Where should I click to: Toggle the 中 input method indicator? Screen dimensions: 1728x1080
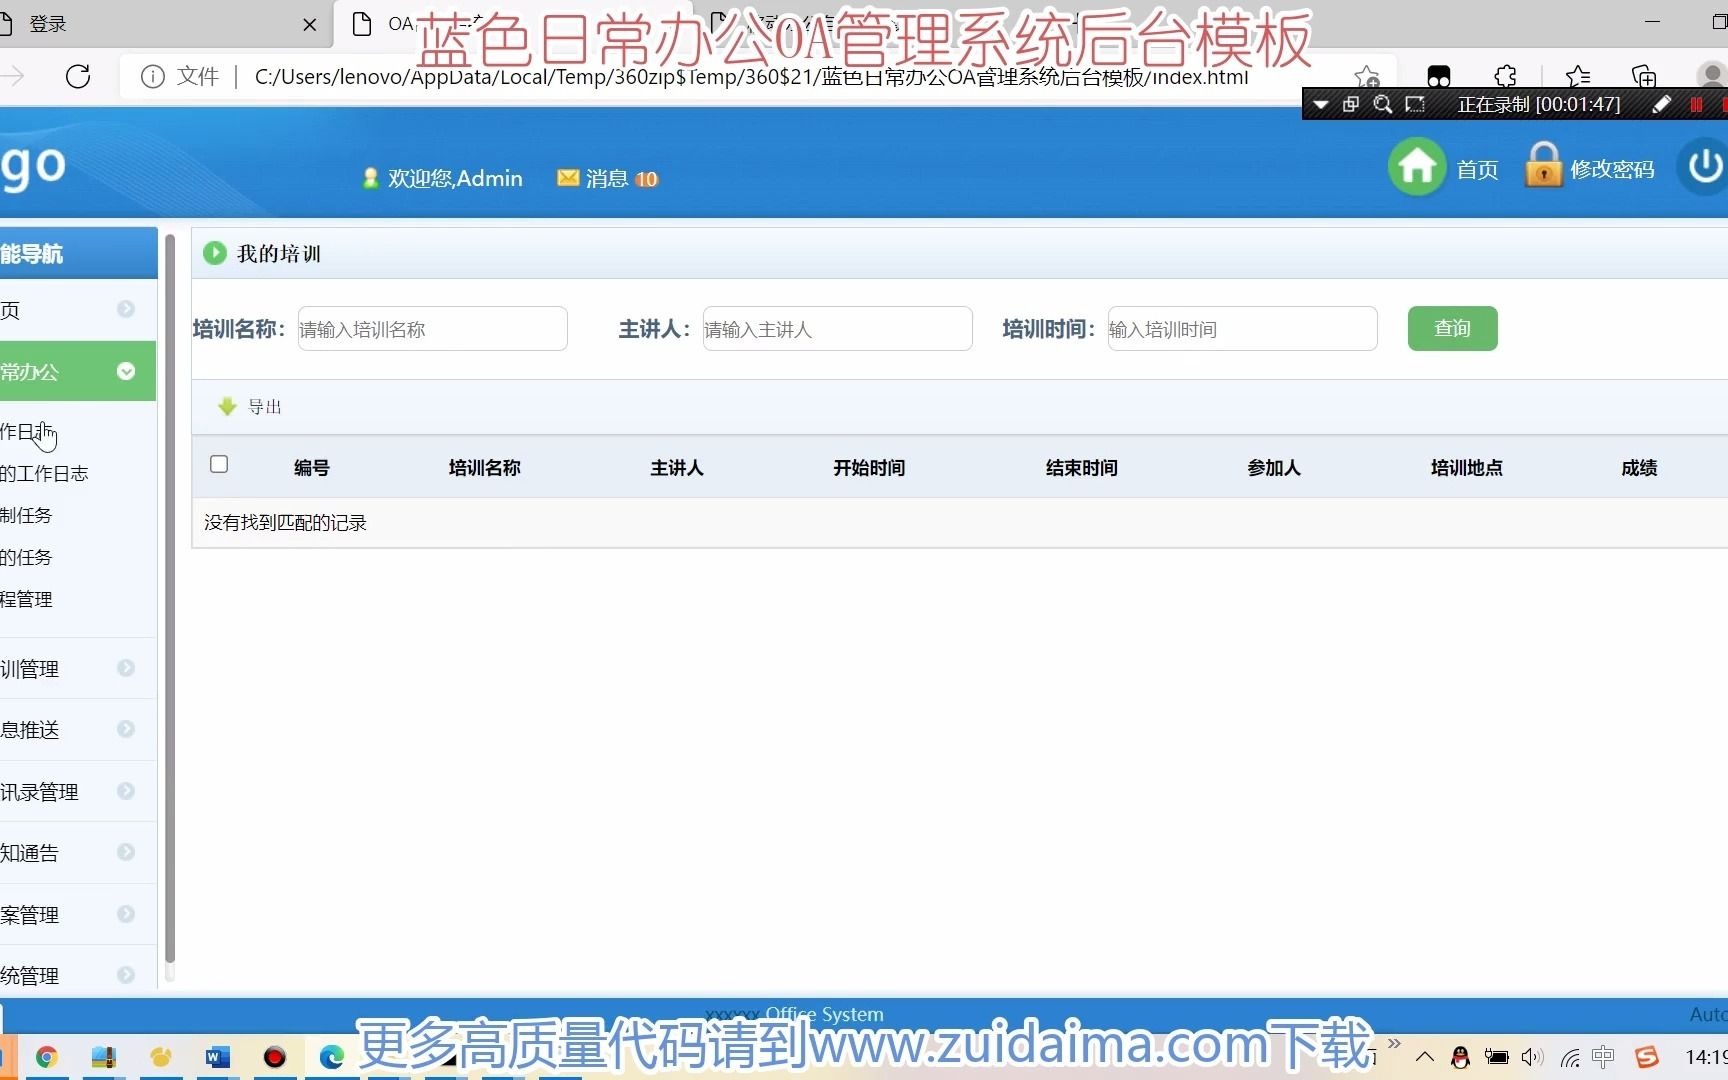1602,1057
